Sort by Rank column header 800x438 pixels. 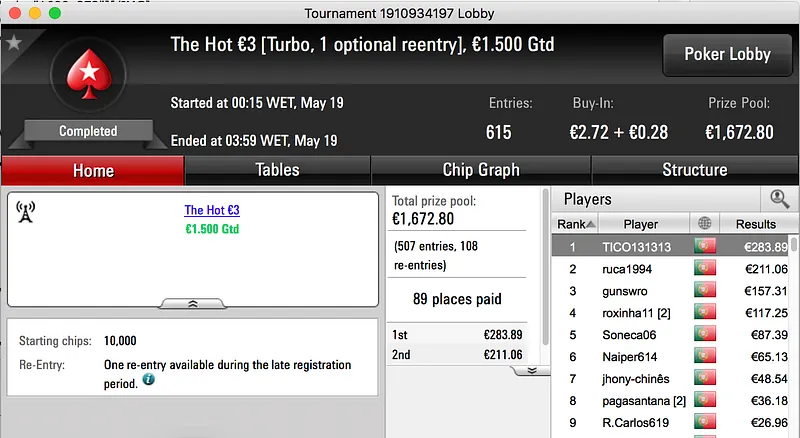(x=576, y=224)
